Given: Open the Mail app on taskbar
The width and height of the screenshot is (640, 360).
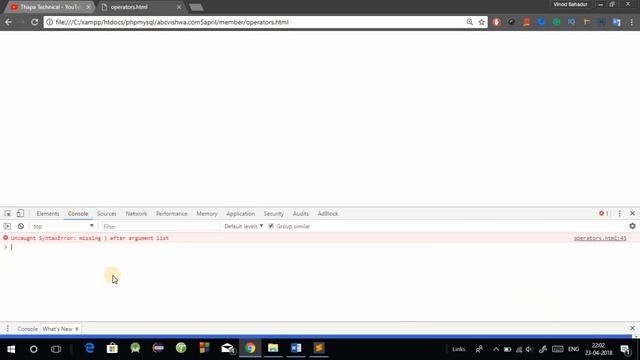Looking at the screenshot, I should [227, 348].
